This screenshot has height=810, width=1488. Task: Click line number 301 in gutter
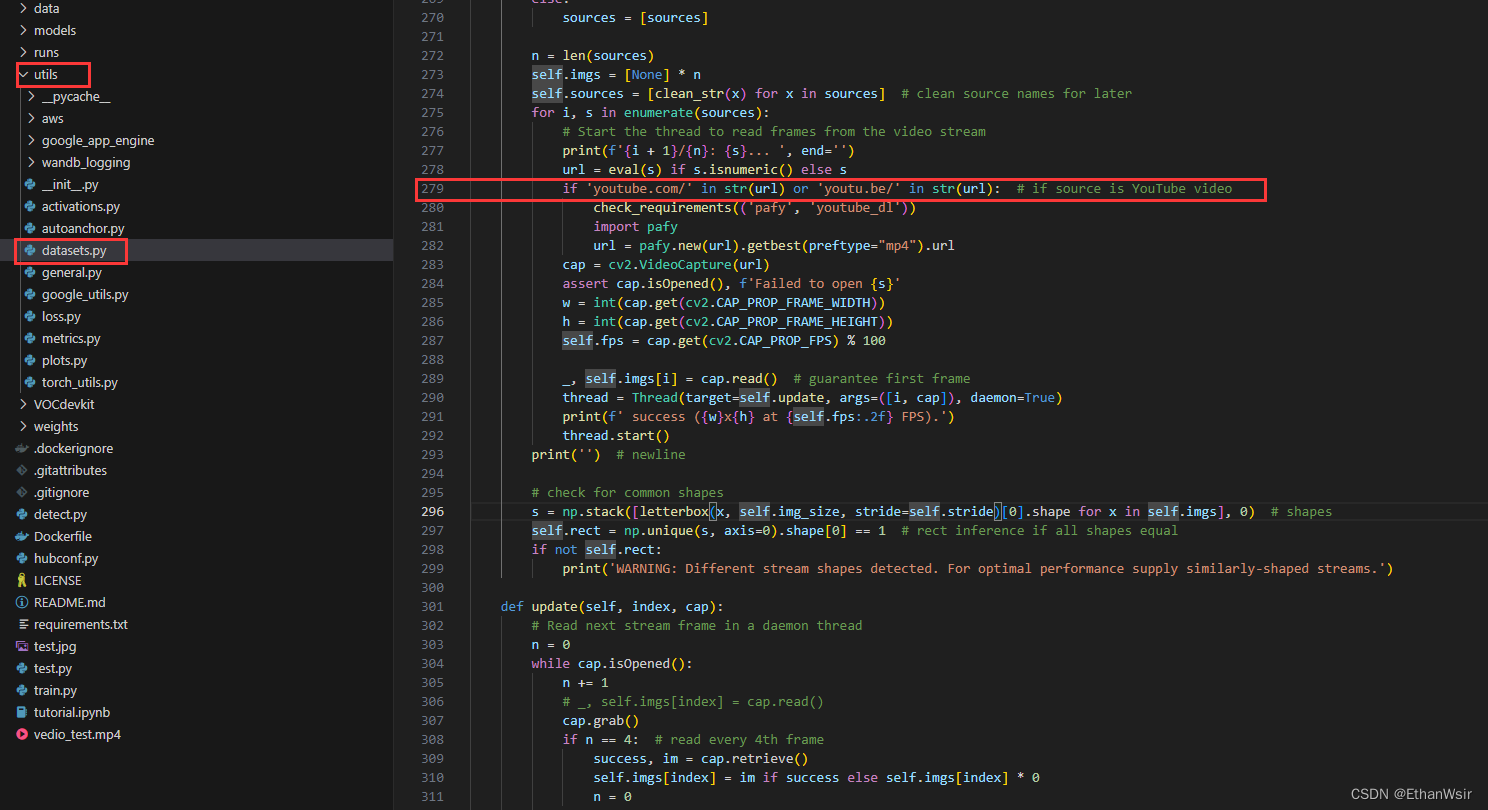click(432, 606)
